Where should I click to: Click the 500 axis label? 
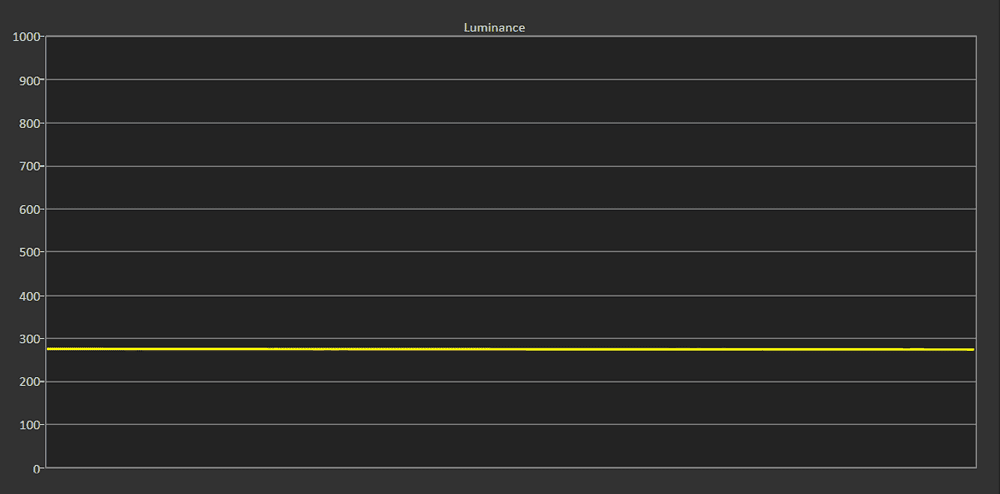coord(30,252)
